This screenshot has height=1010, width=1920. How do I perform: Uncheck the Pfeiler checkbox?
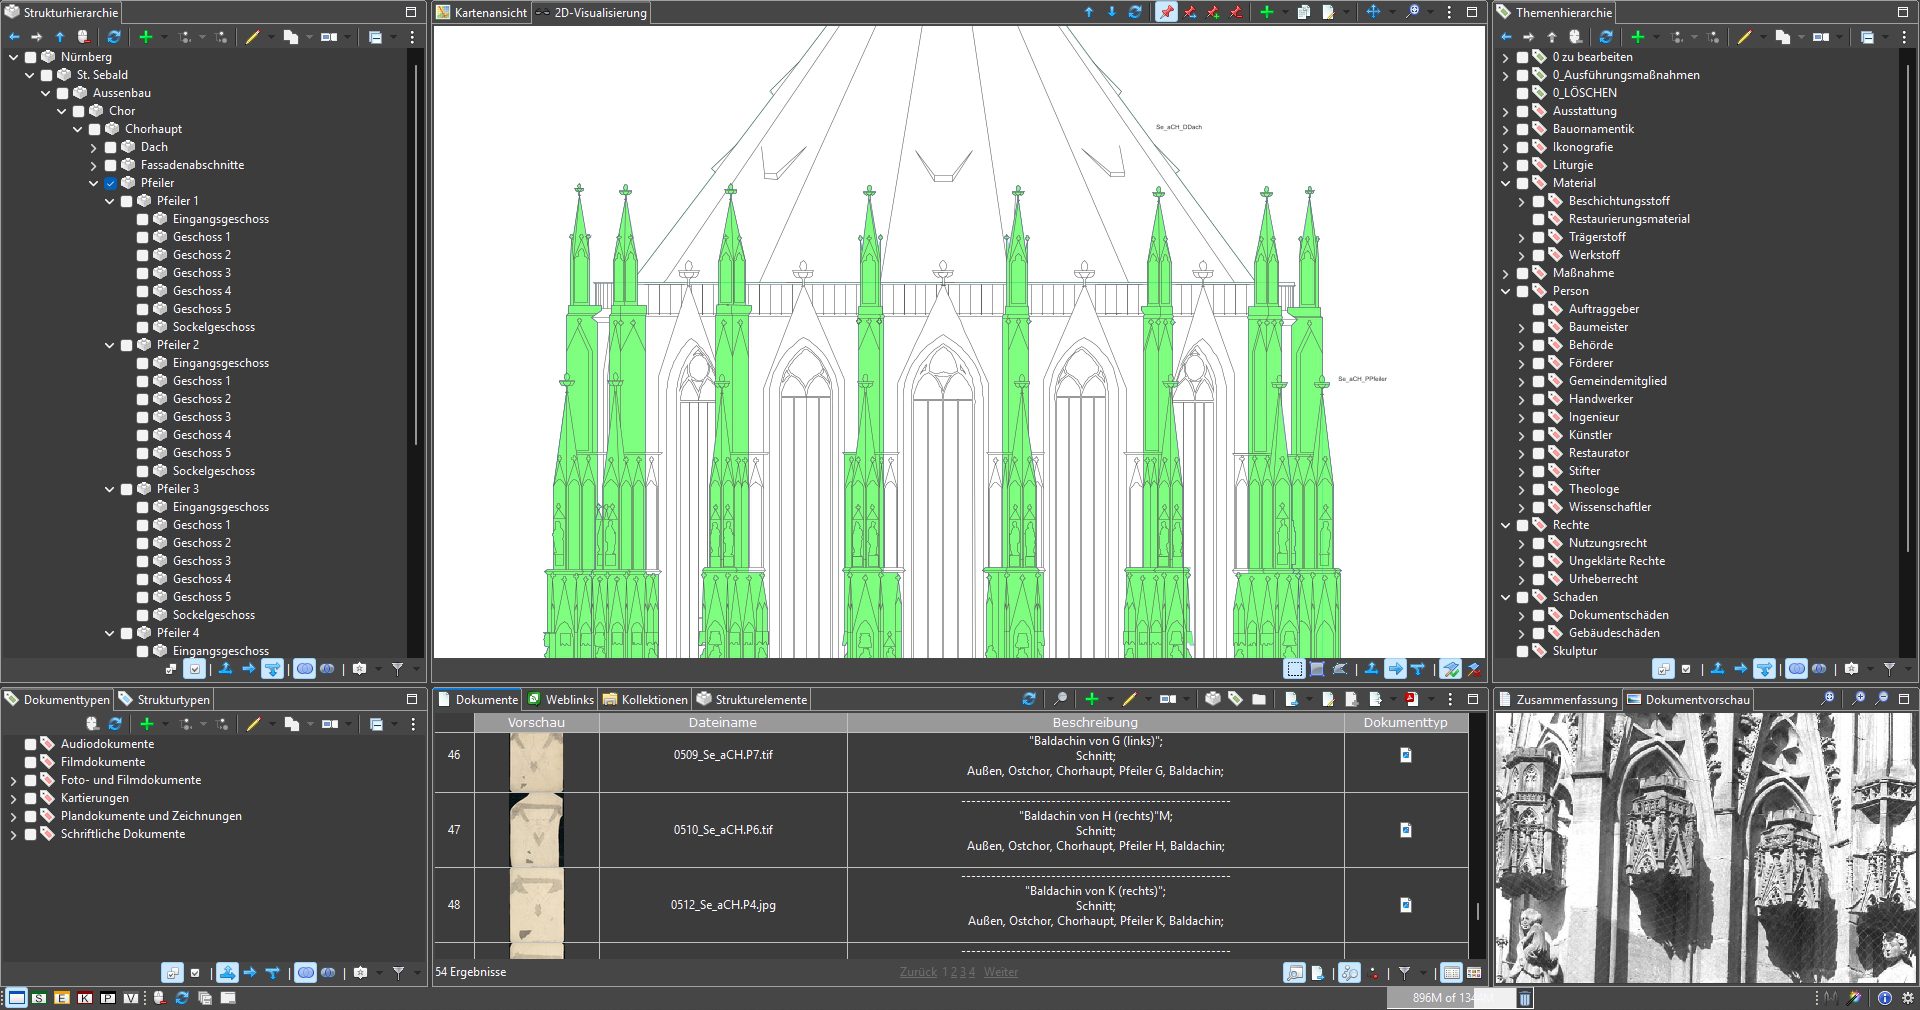point(111,183)
